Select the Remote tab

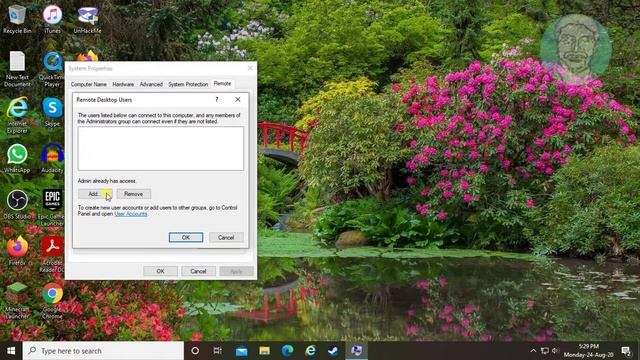pos(222,83)
